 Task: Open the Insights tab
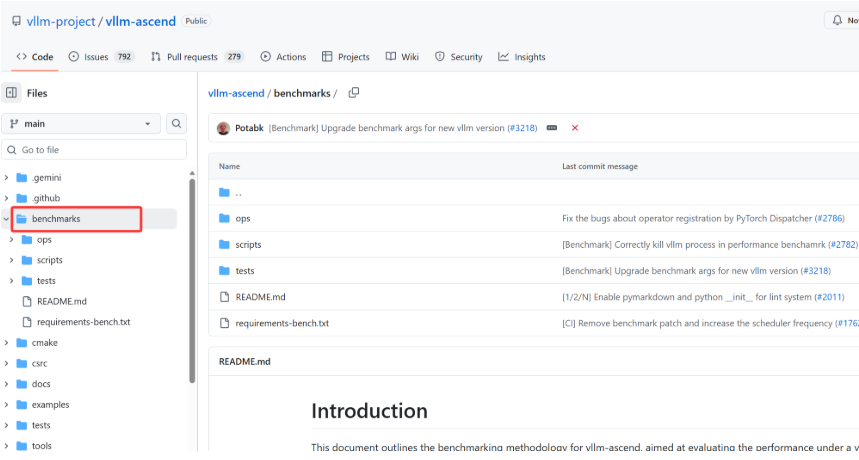tap(522, 57)
